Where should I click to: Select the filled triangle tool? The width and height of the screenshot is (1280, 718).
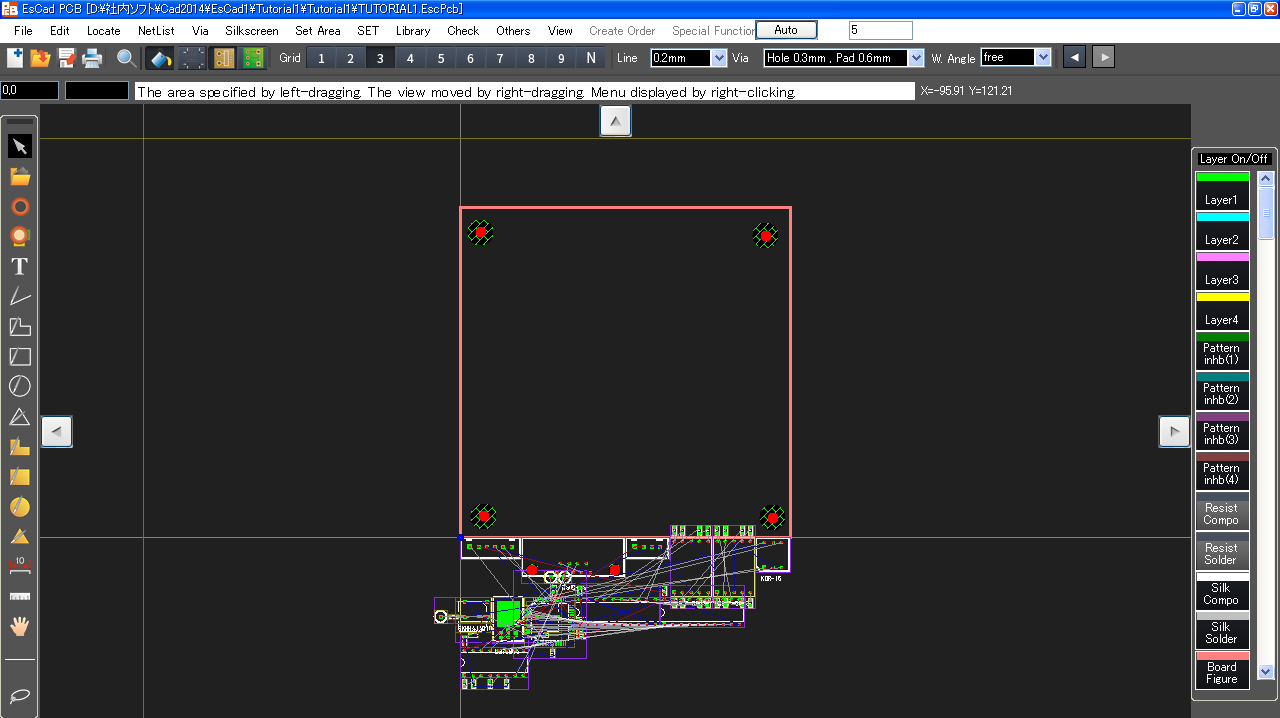click(20, 536)
